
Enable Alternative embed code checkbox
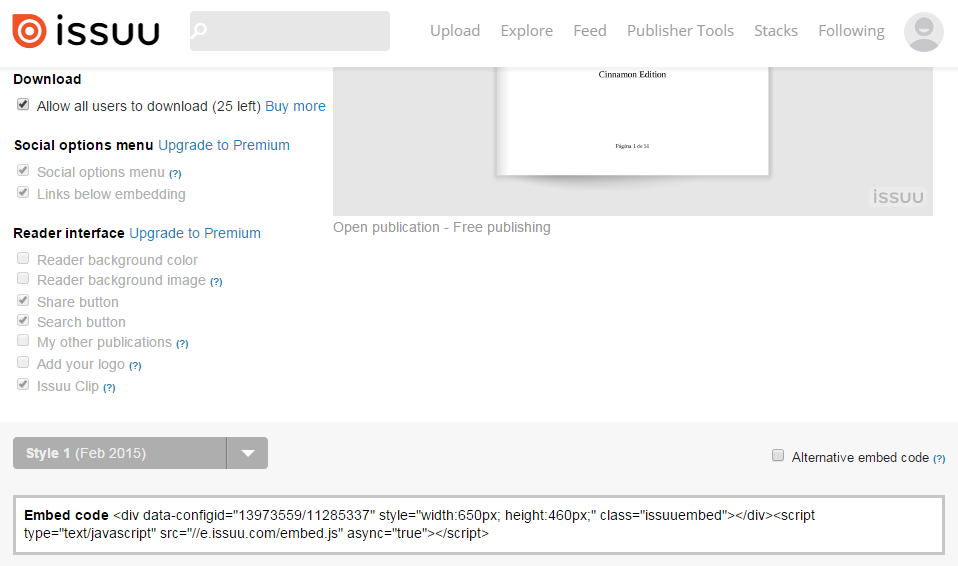click(778, 455)
